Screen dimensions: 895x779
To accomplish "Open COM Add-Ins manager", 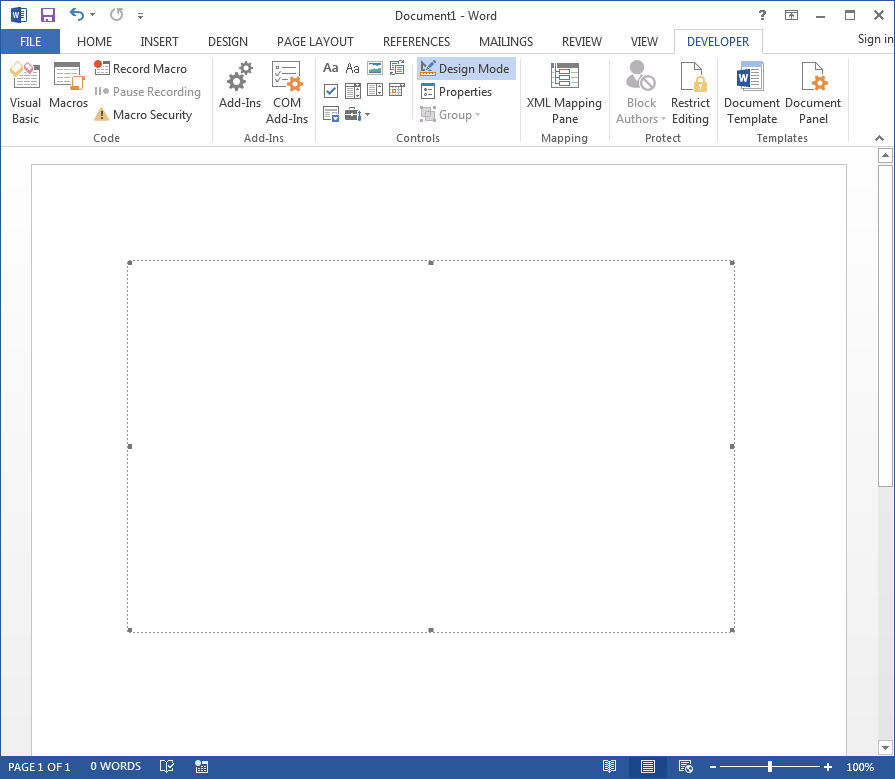I will [287, 93].
